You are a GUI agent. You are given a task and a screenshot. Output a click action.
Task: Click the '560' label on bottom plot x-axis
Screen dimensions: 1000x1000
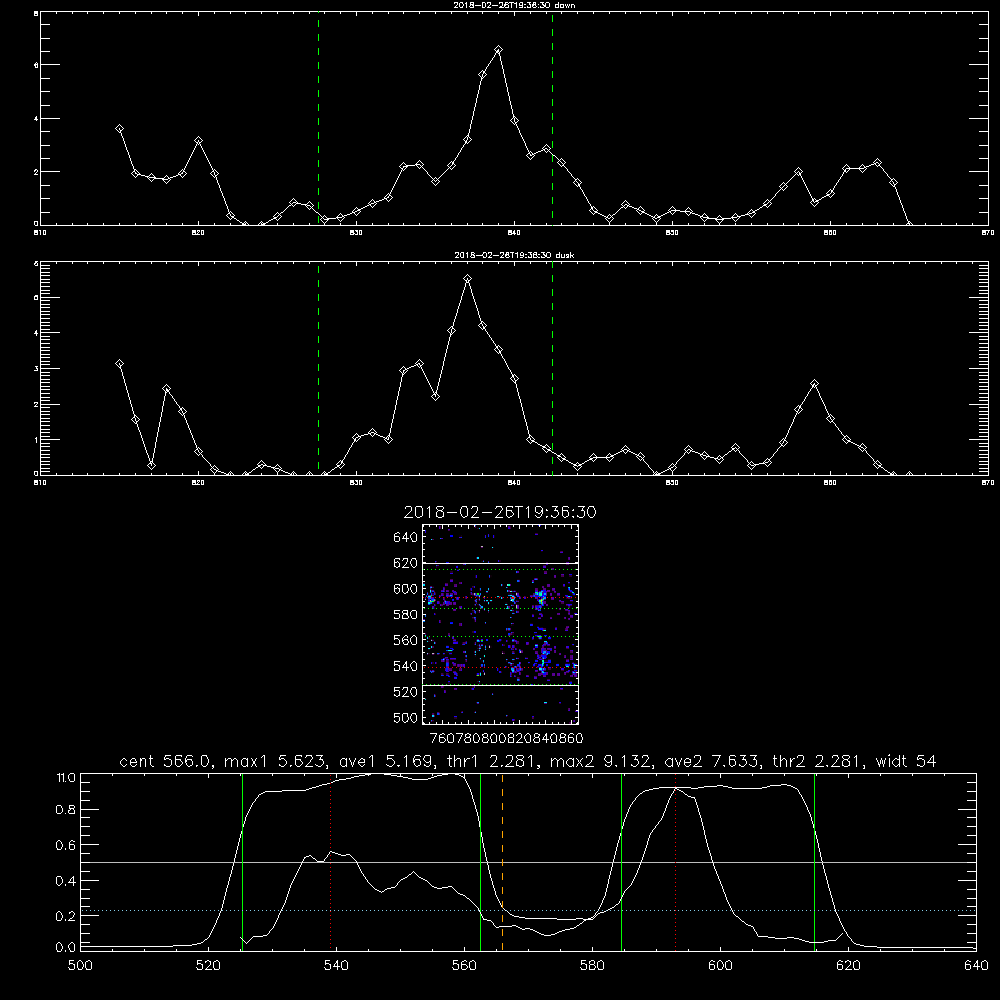tap(464, 966)
